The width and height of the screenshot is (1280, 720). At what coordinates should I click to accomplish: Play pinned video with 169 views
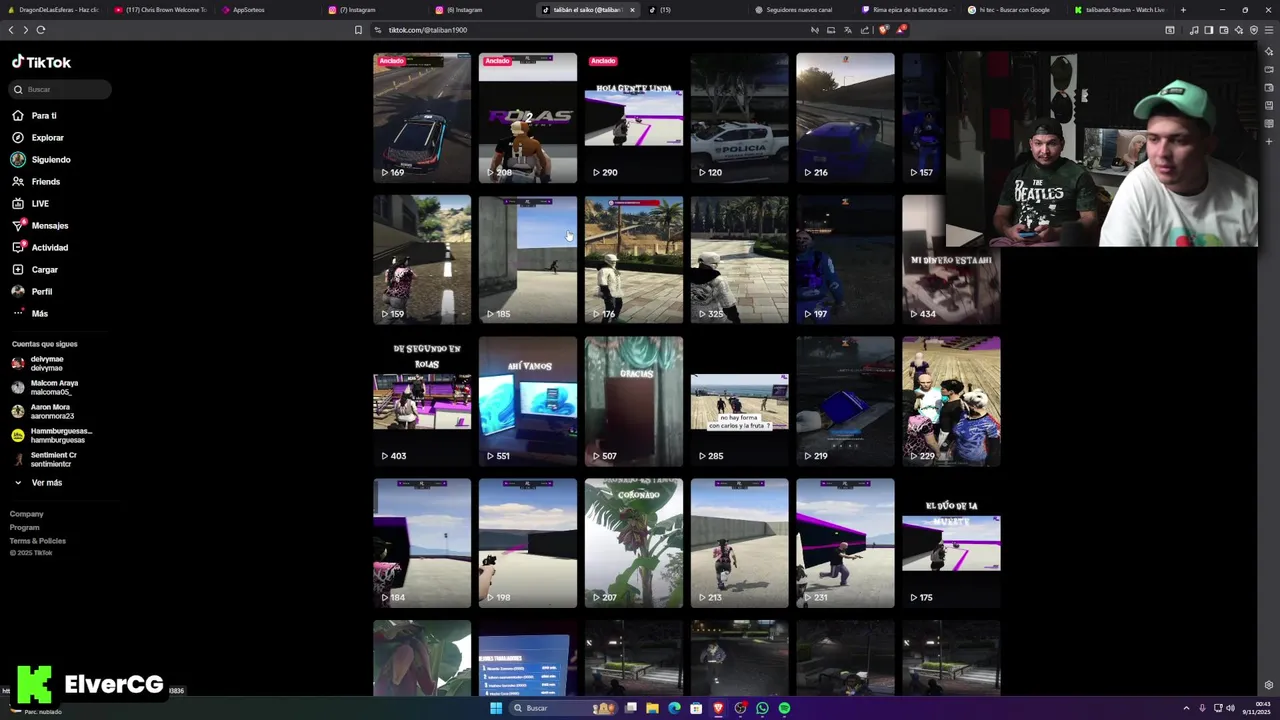click(422, 118)
